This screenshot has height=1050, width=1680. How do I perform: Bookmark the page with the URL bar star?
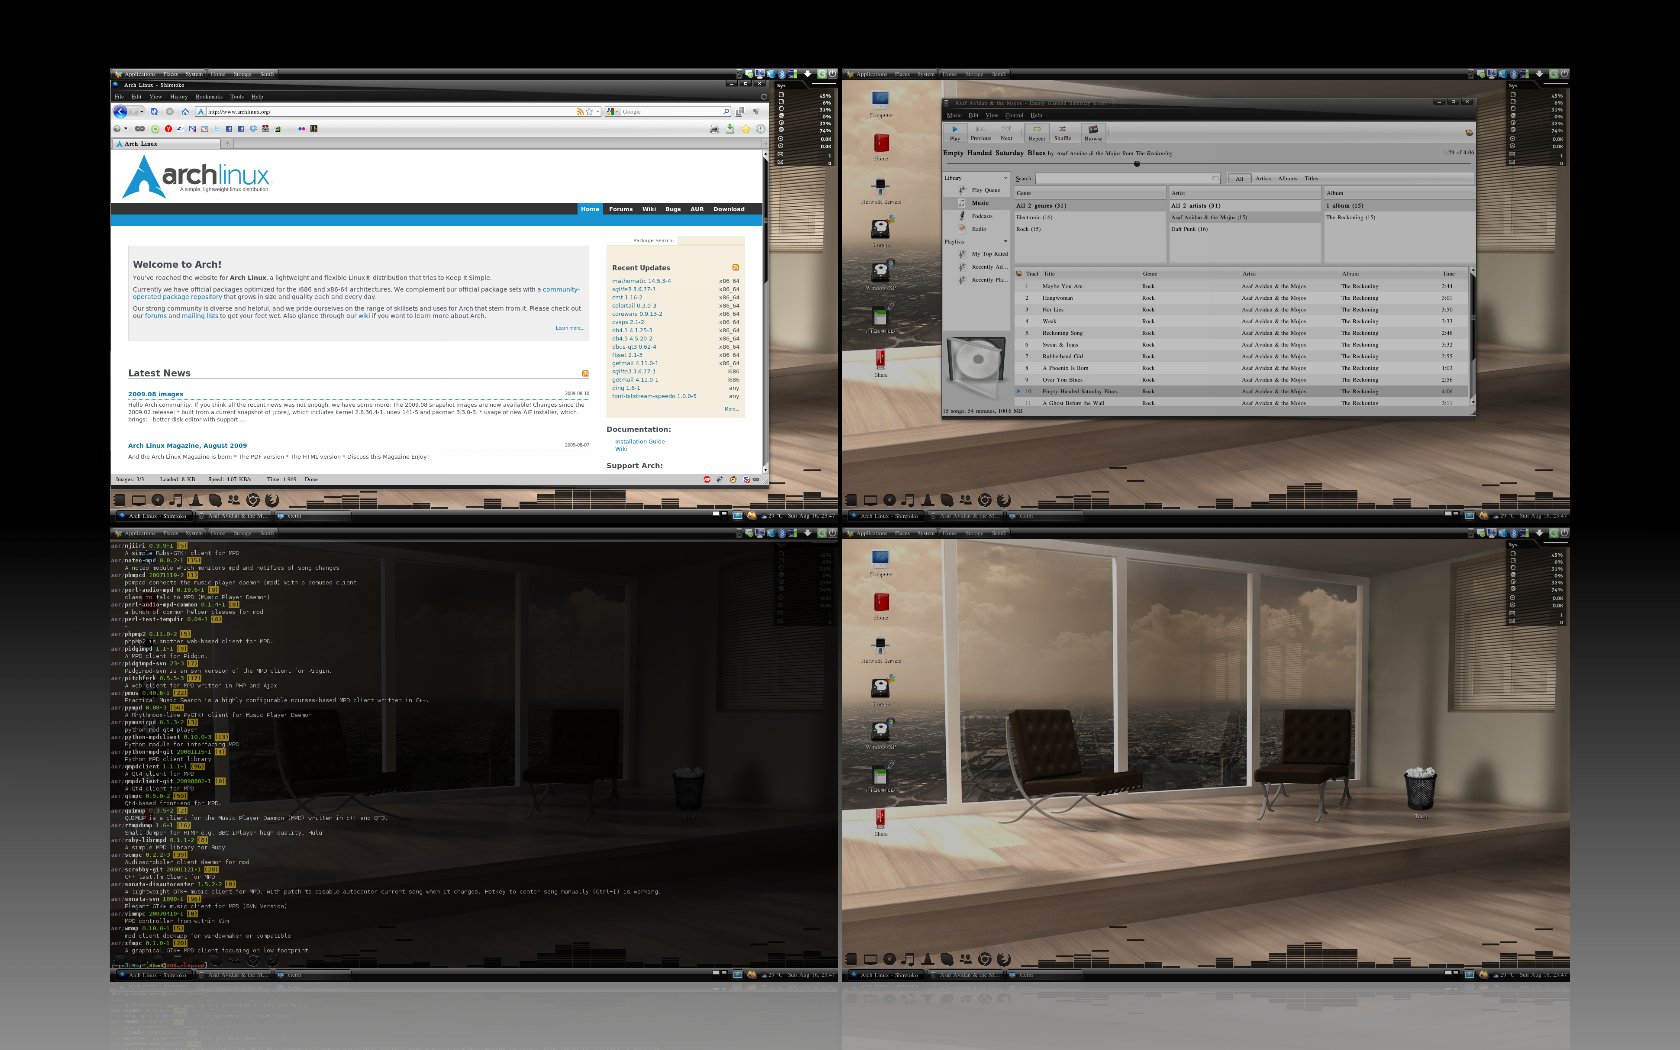[x=589, y=112]
